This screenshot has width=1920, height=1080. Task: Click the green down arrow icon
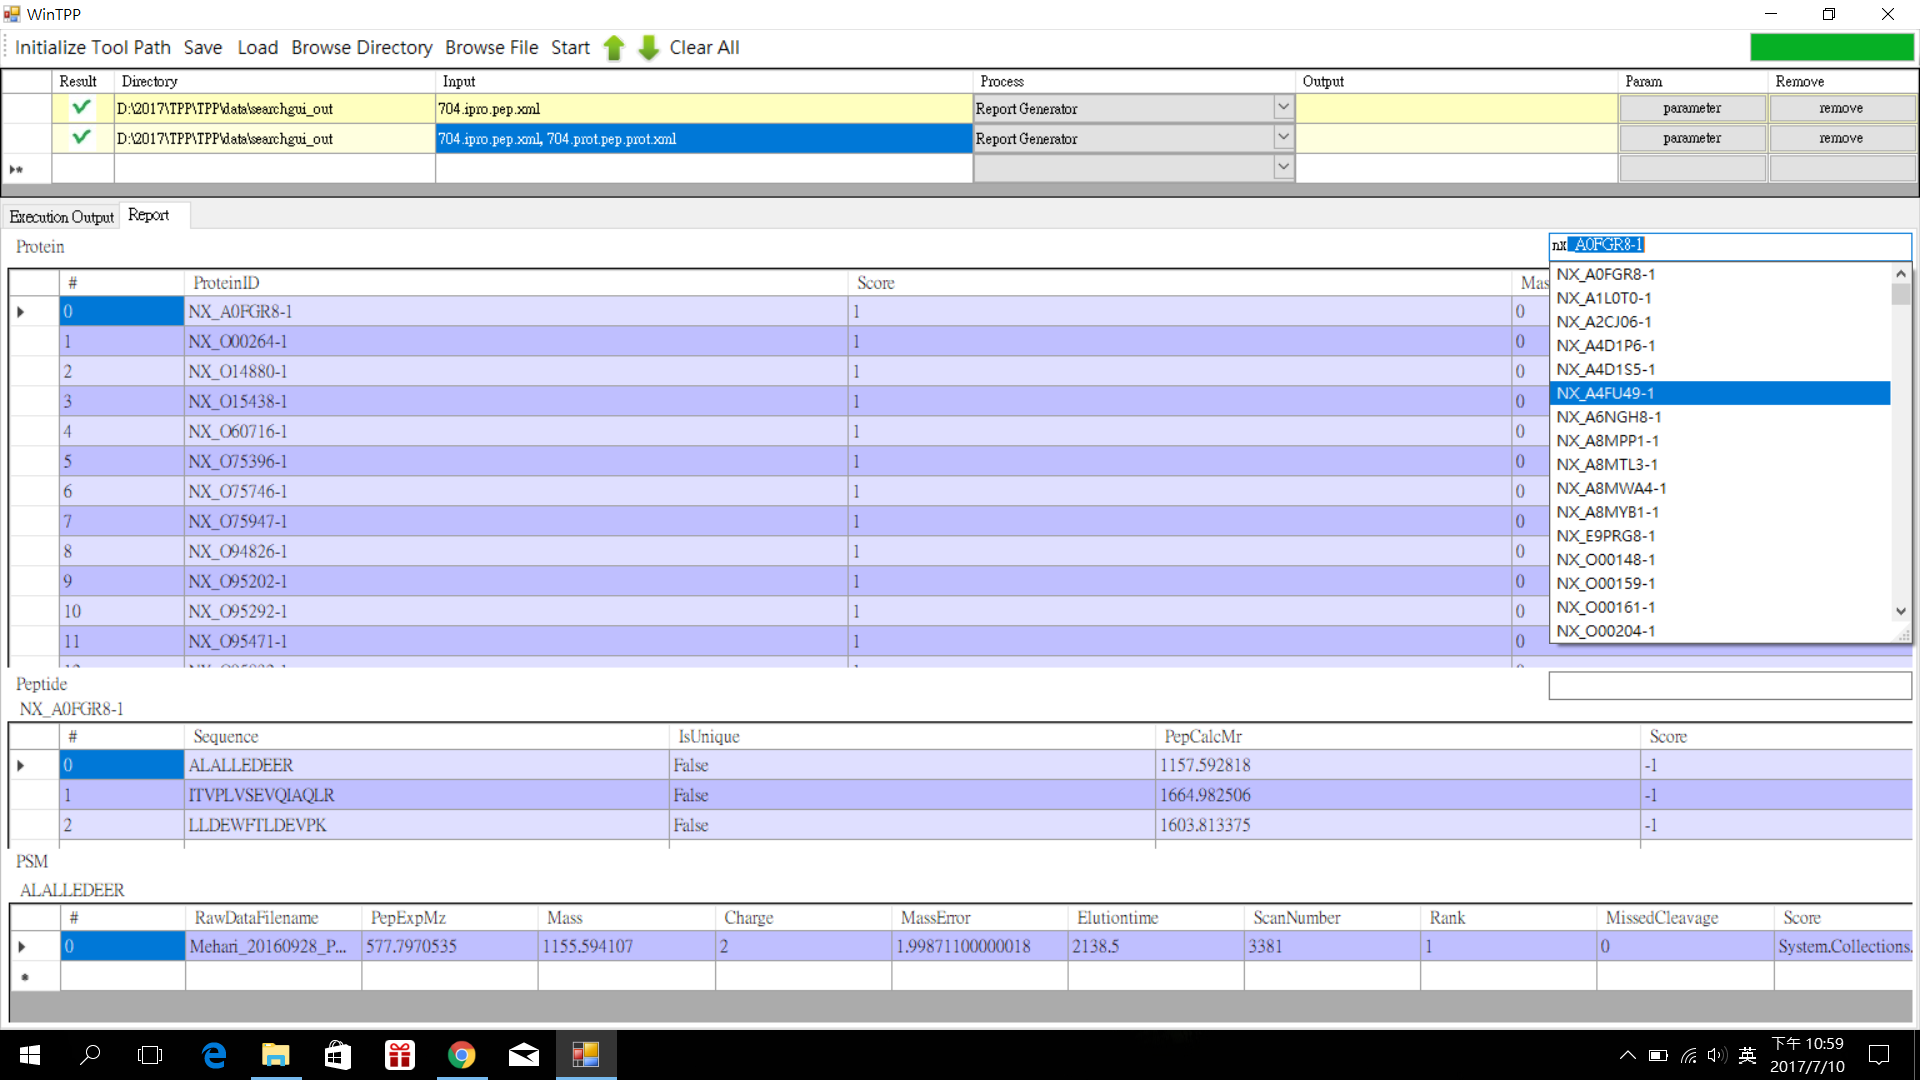[x=649, y=48]
